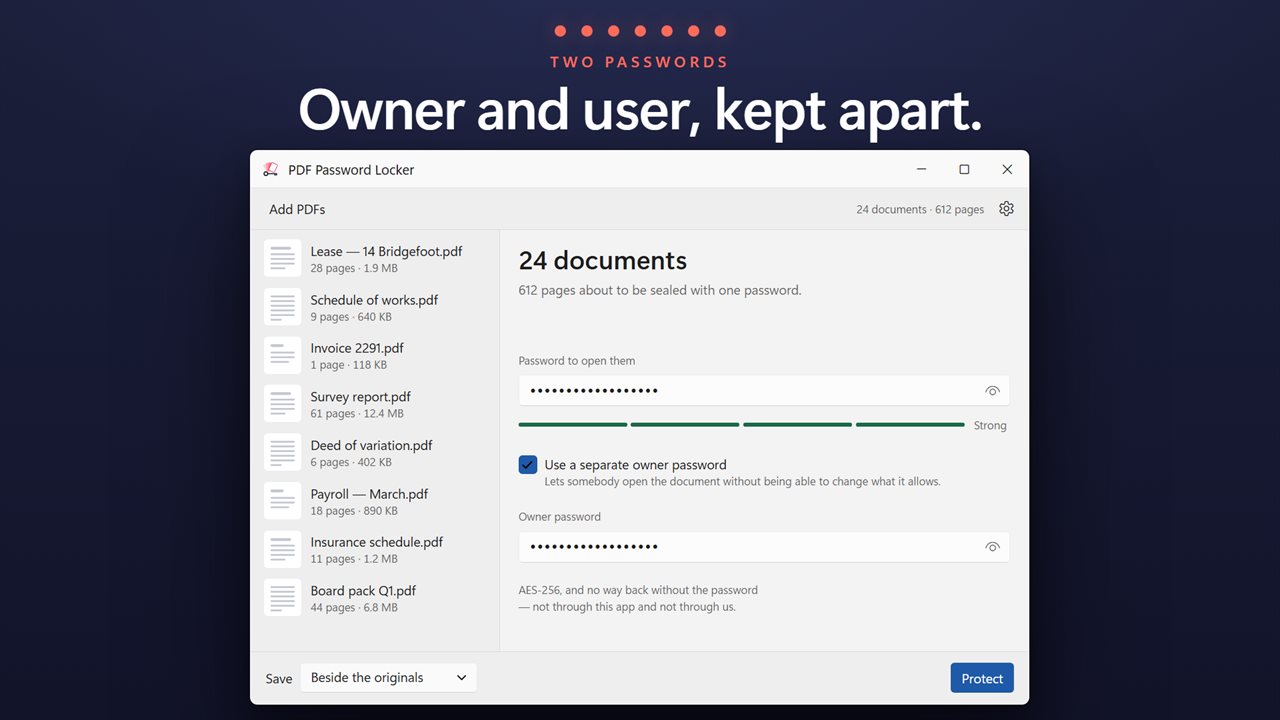Image resolution: width=1280 pixels, height=720 pixels.
Task: Click the Payroll — March.pdf document icon
Action: [x=282, y=501]
